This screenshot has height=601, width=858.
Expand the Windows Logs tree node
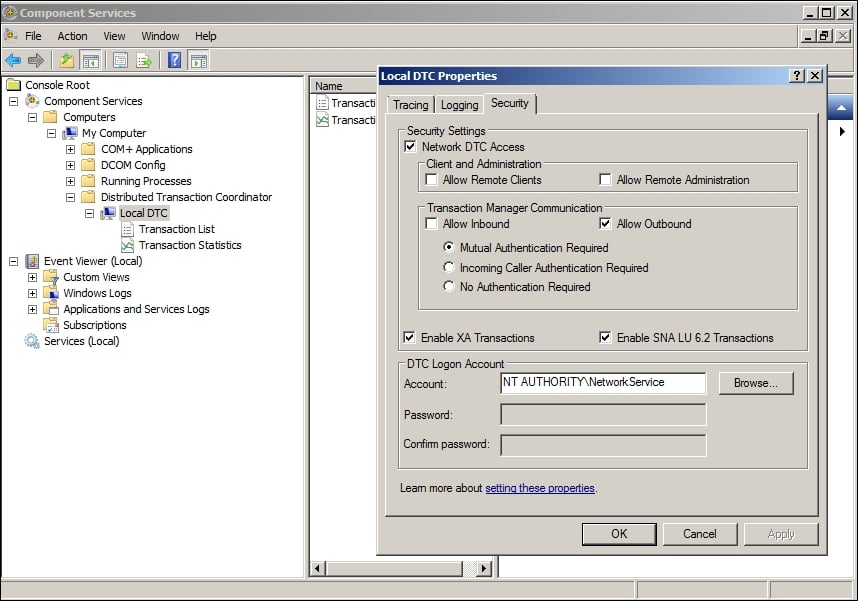click(31, 293)
